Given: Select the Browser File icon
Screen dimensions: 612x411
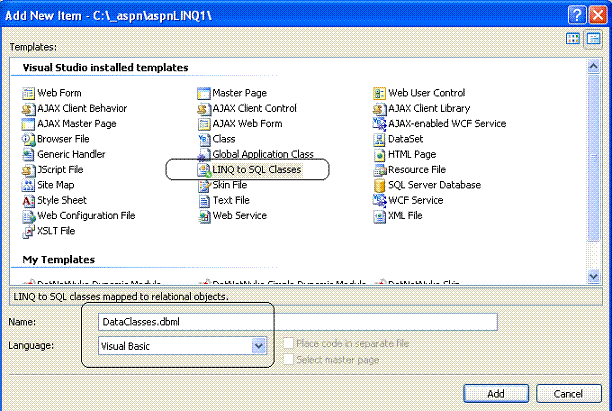Looking at the screenshot, I should click(x=28, y=139).
